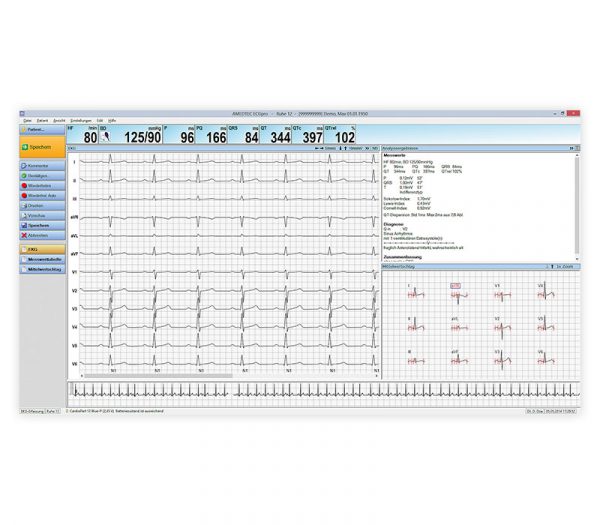Select the highlighted aVR mean beat thumbnail
This screenshot has height=525, width=600.
[x=459, y=293]
